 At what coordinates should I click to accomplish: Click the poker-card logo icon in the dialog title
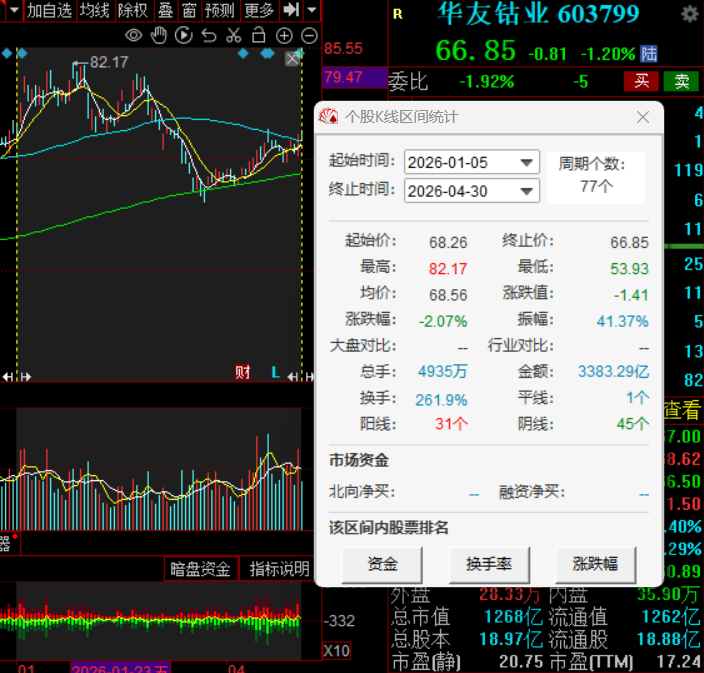tap(328, 117)
